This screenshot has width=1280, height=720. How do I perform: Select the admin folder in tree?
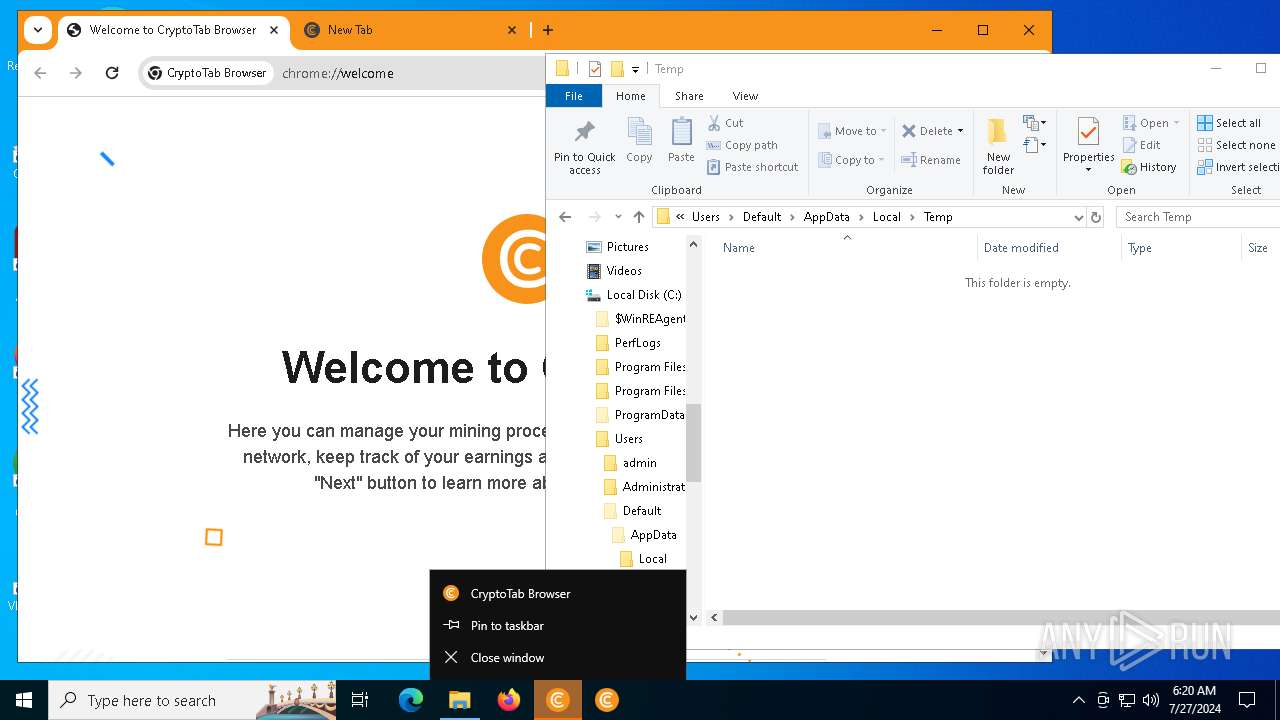click(x=639, y=463)
